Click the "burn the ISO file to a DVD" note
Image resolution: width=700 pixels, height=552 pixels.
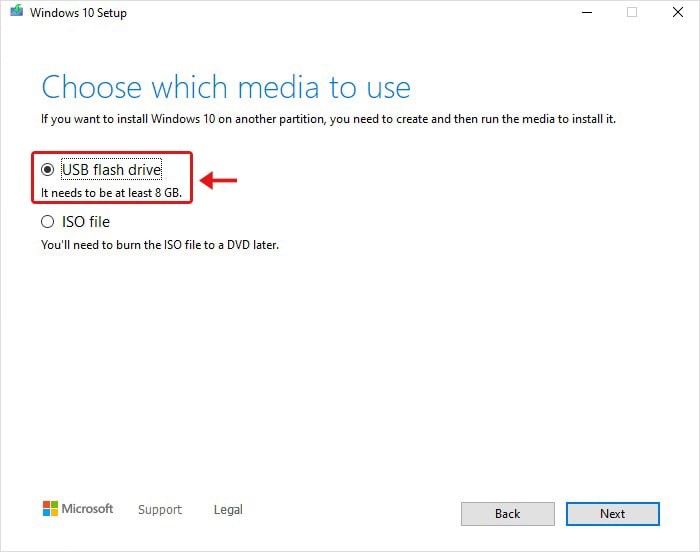tap(160, 244)
